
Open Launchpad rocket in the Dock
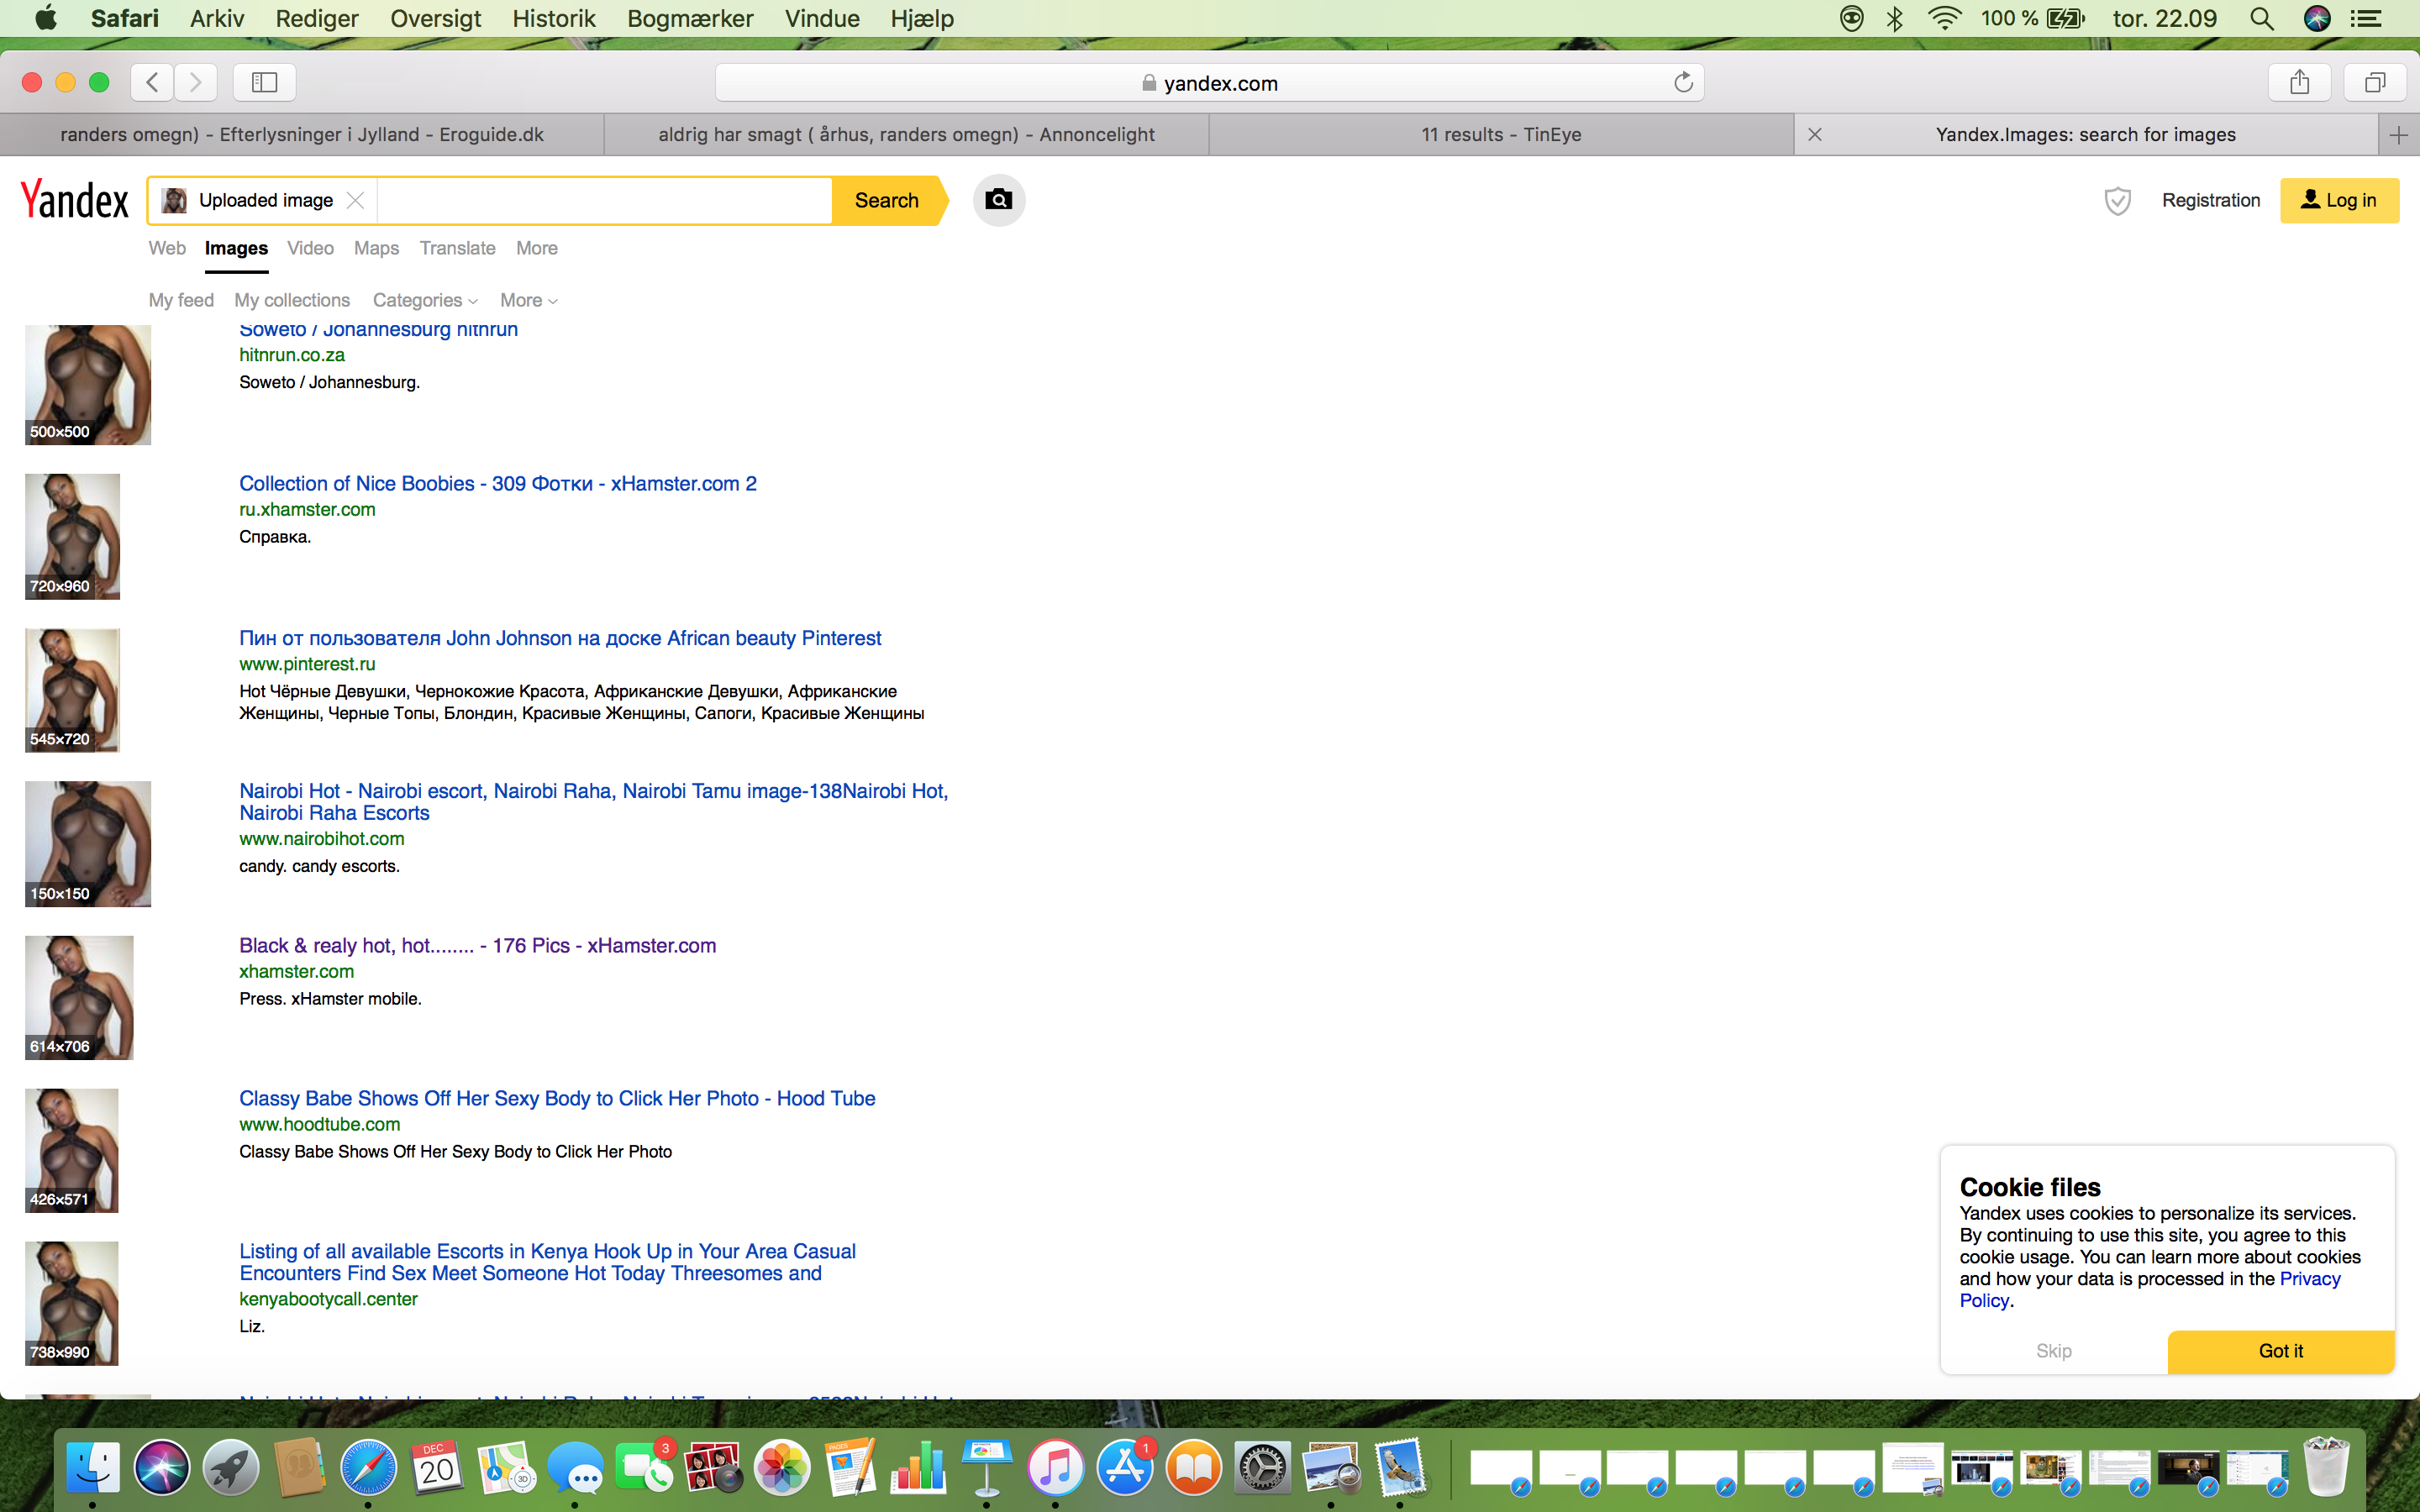[231, 1468]
